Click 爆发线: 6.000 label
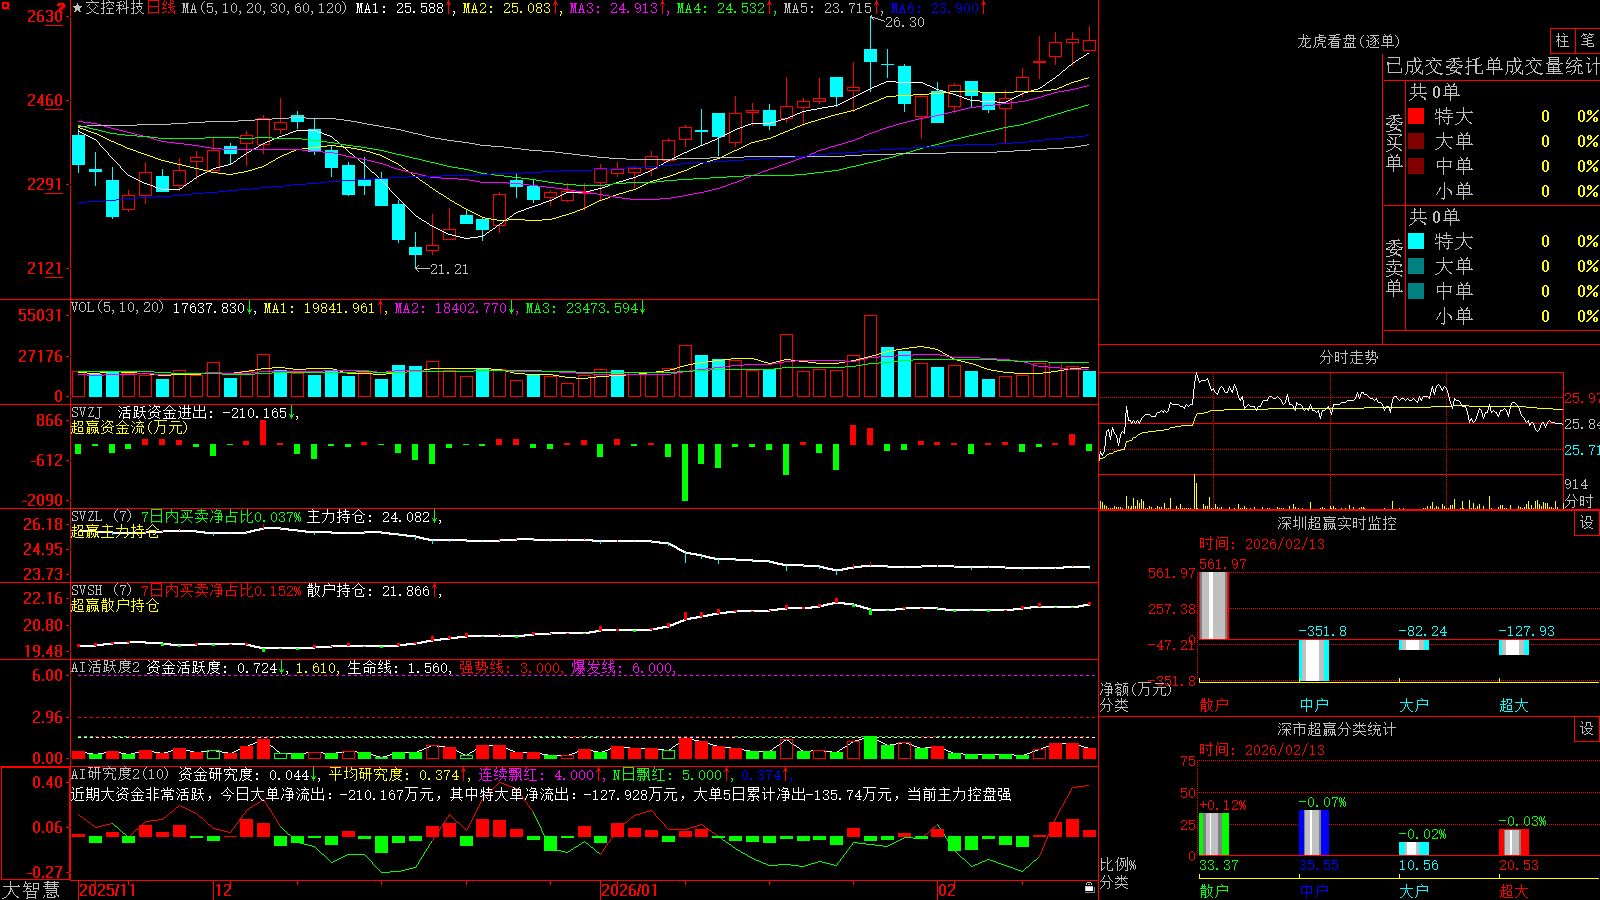Screen dimensions: 1600x900 (623, 667)
